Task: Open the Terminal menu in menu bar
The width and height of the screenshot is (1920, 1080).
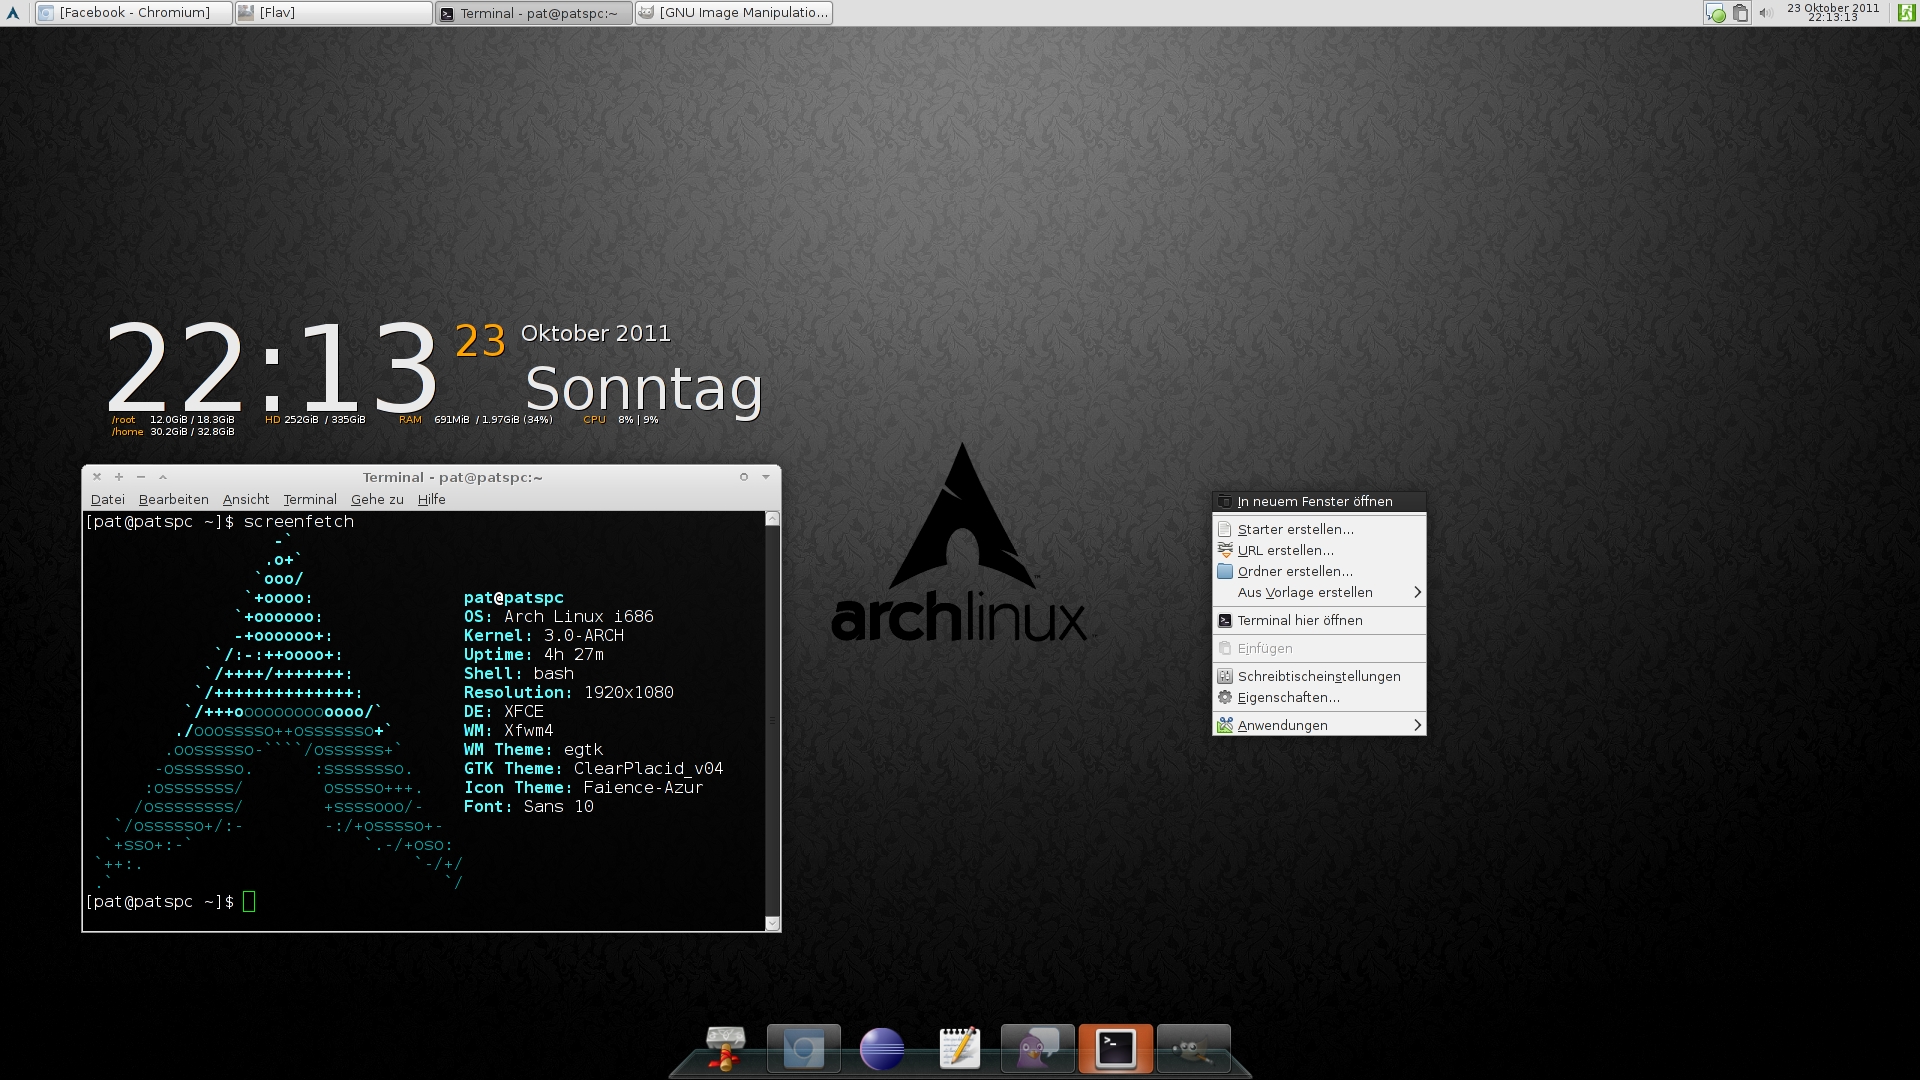Action: point(310,500)
